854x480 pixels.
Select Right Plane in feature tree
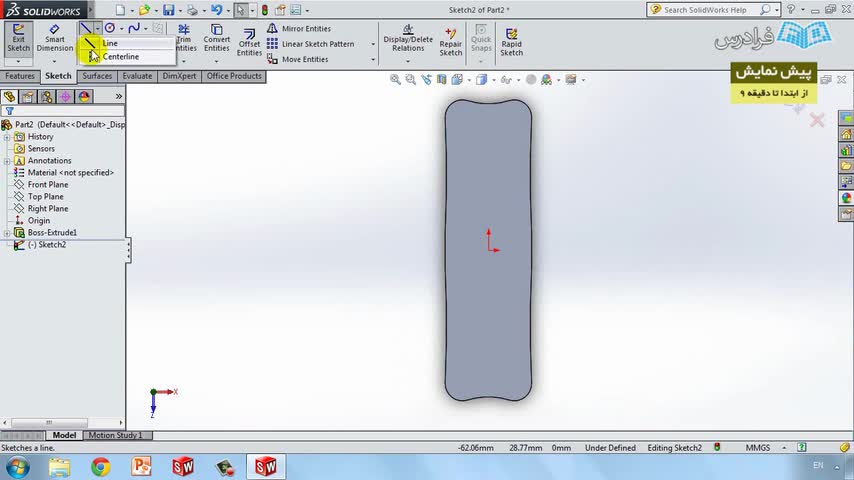coord(41,209)
